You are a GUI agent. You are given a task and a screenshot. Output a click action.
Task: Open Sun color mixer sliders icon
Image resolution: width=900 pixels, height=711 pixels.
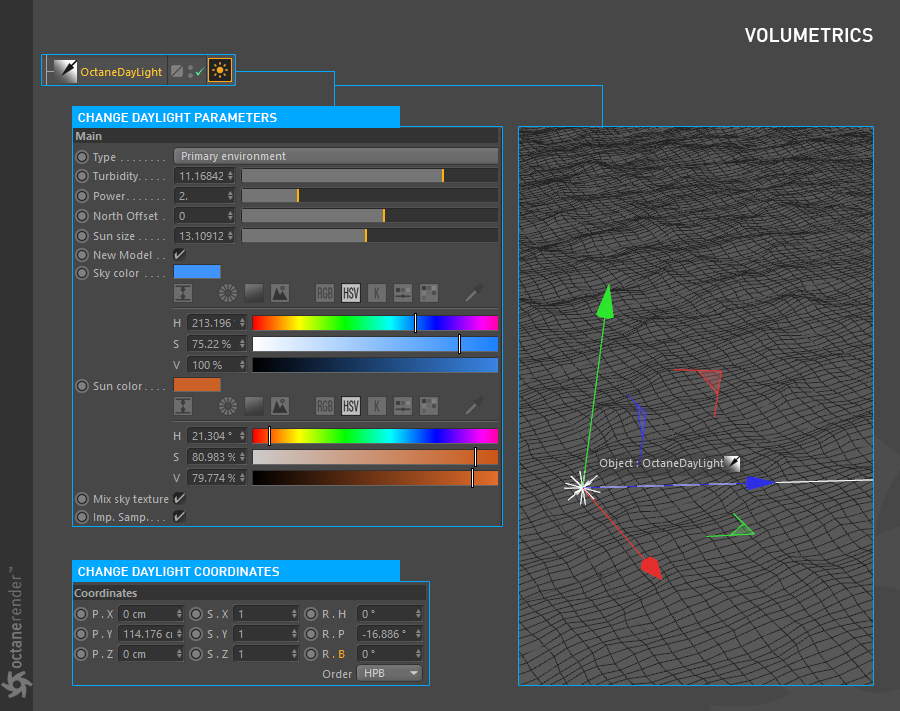click(x=403, y=406)
